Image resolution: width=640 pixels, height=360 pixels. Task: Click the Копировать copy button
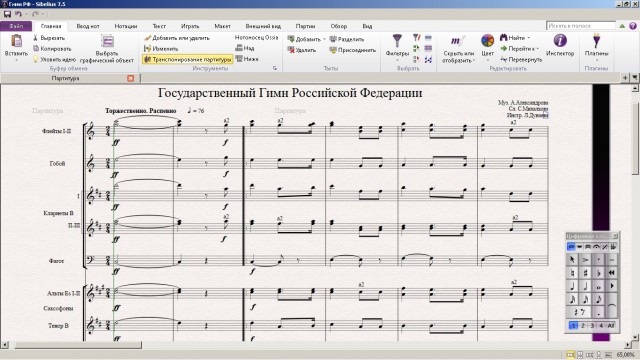[52, 49]
